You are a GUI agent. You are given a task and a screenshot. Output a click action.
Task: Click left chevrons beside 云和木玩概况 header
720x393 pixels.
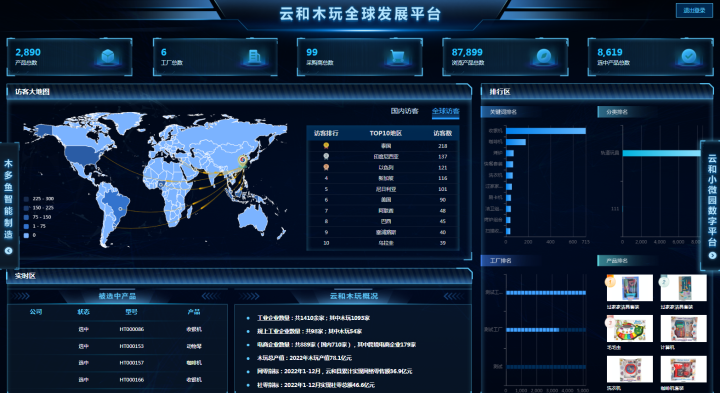click(x=248, y=296)
